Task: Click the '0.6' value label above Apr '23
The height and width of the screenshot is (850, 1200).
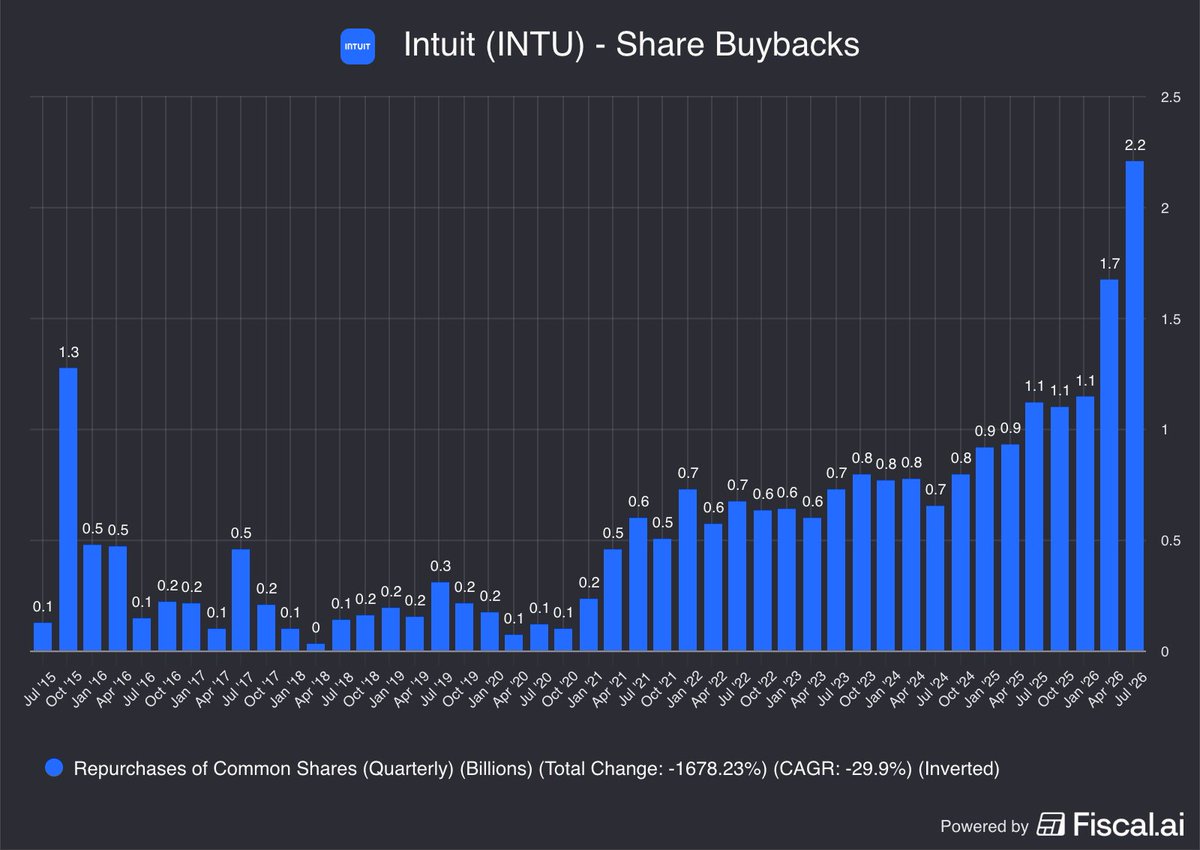Action: 811,501
